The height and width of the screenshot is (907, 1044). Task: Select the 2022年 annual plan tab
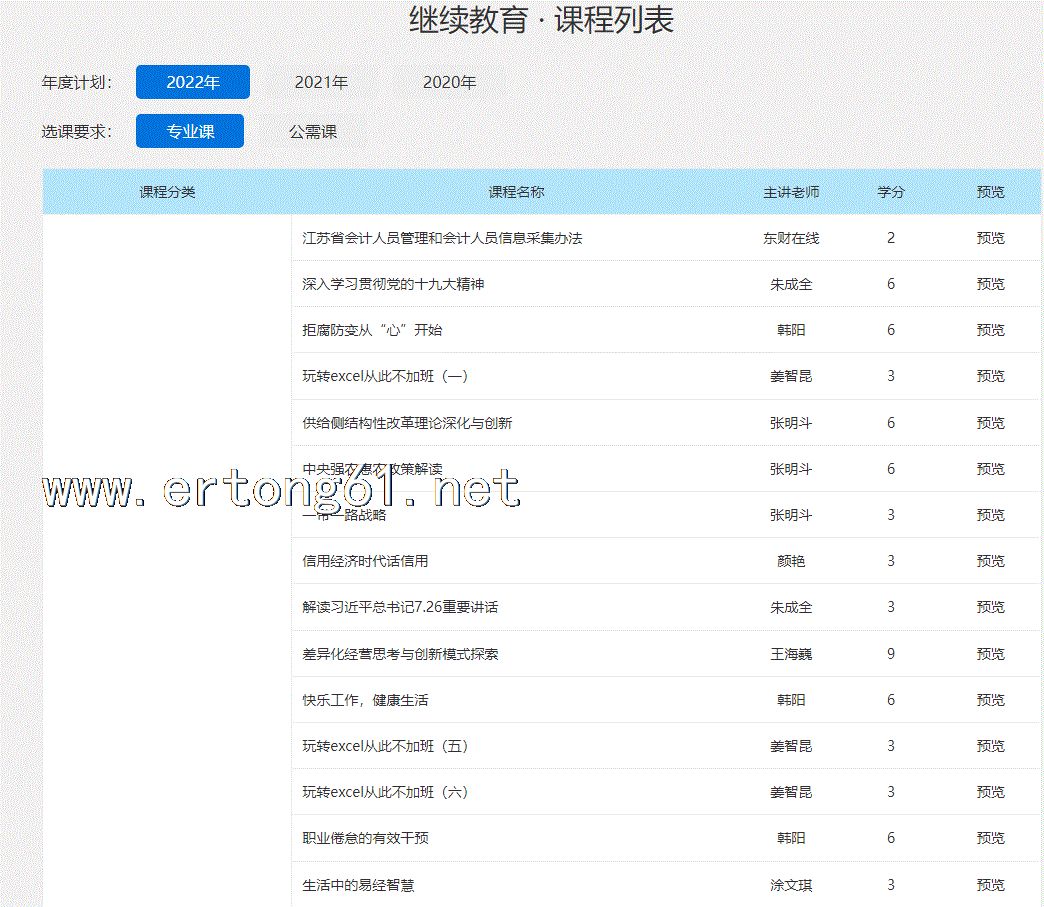click(x=193, y=82)
